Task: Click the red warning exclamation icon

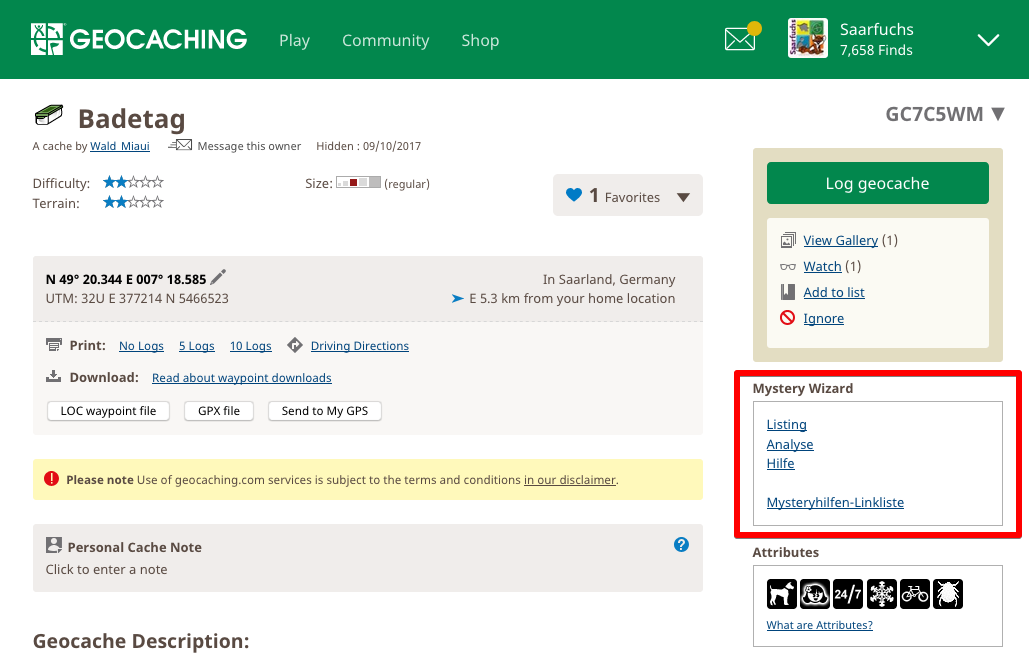Action: [51, 478]
